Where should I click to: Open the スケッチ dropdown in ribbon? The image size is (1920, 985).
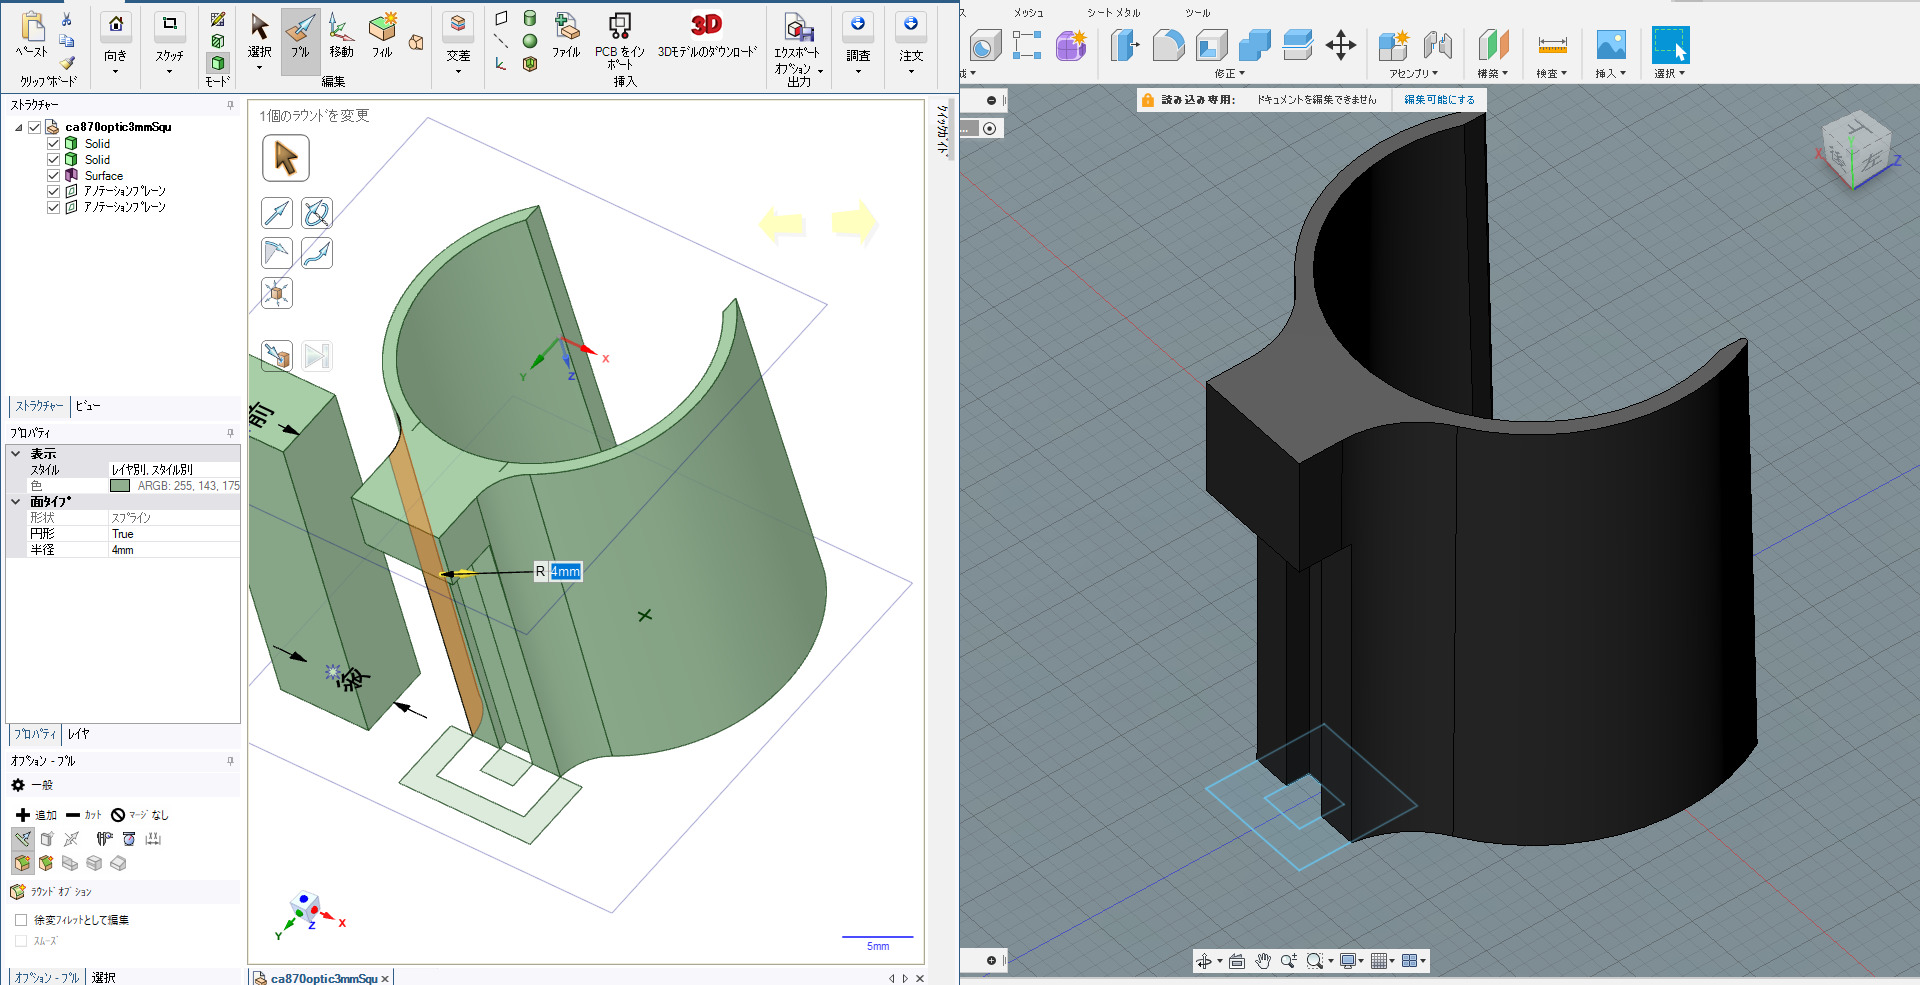click(x=169, y=71)
